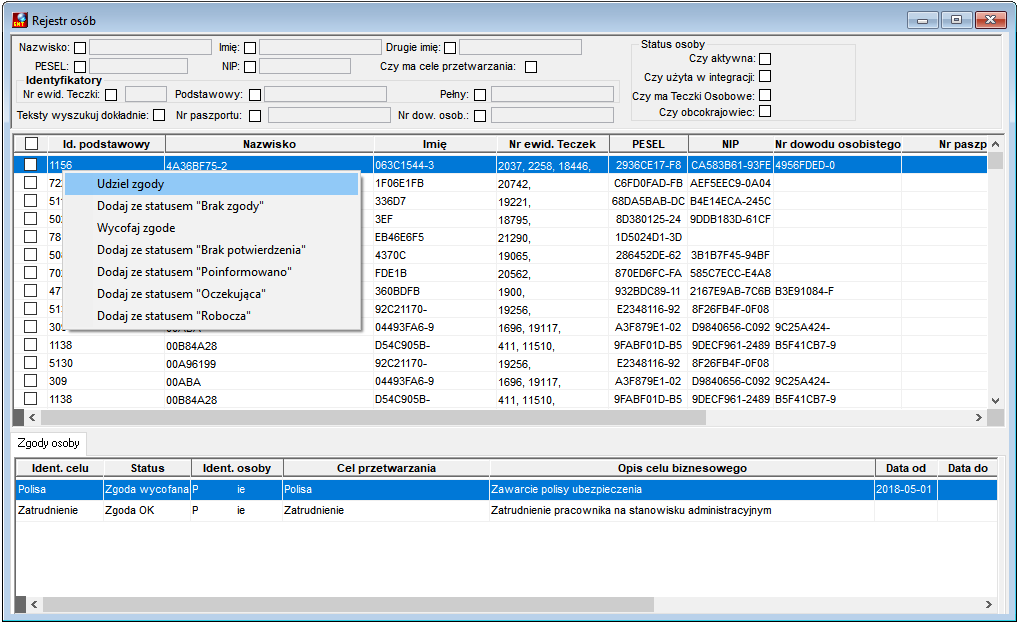Toggle the Podstawowy identifier checkbox
The width and height of the screenshot is (1017, 622).
coord(255,95)
